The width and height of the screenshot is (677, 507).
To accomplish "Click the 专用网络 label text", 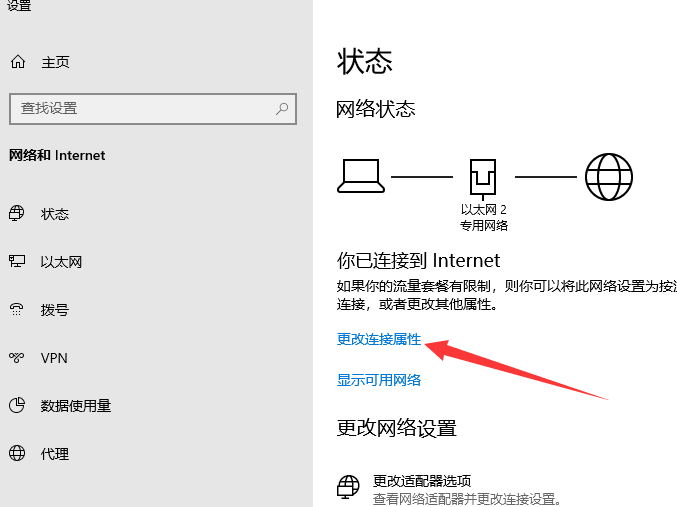I will pyautogui.click(x=484, y=225).
